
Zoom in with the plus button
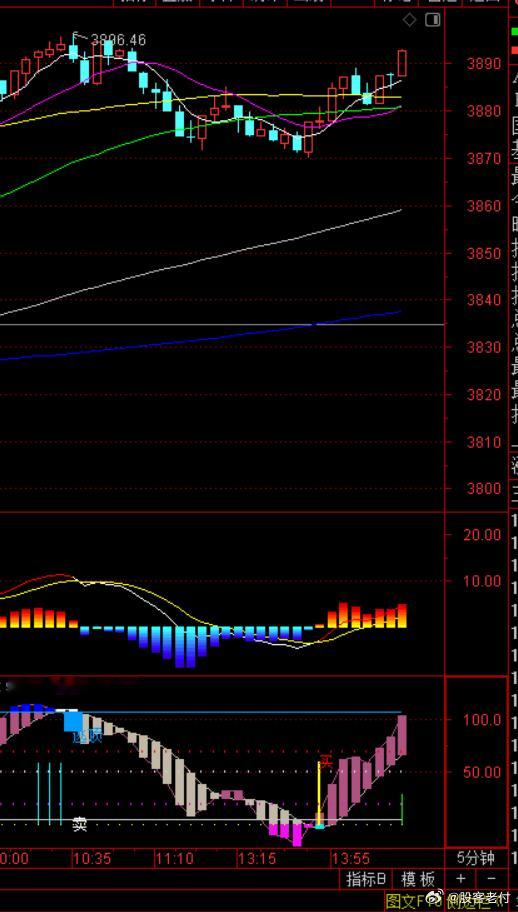point(460,878)
